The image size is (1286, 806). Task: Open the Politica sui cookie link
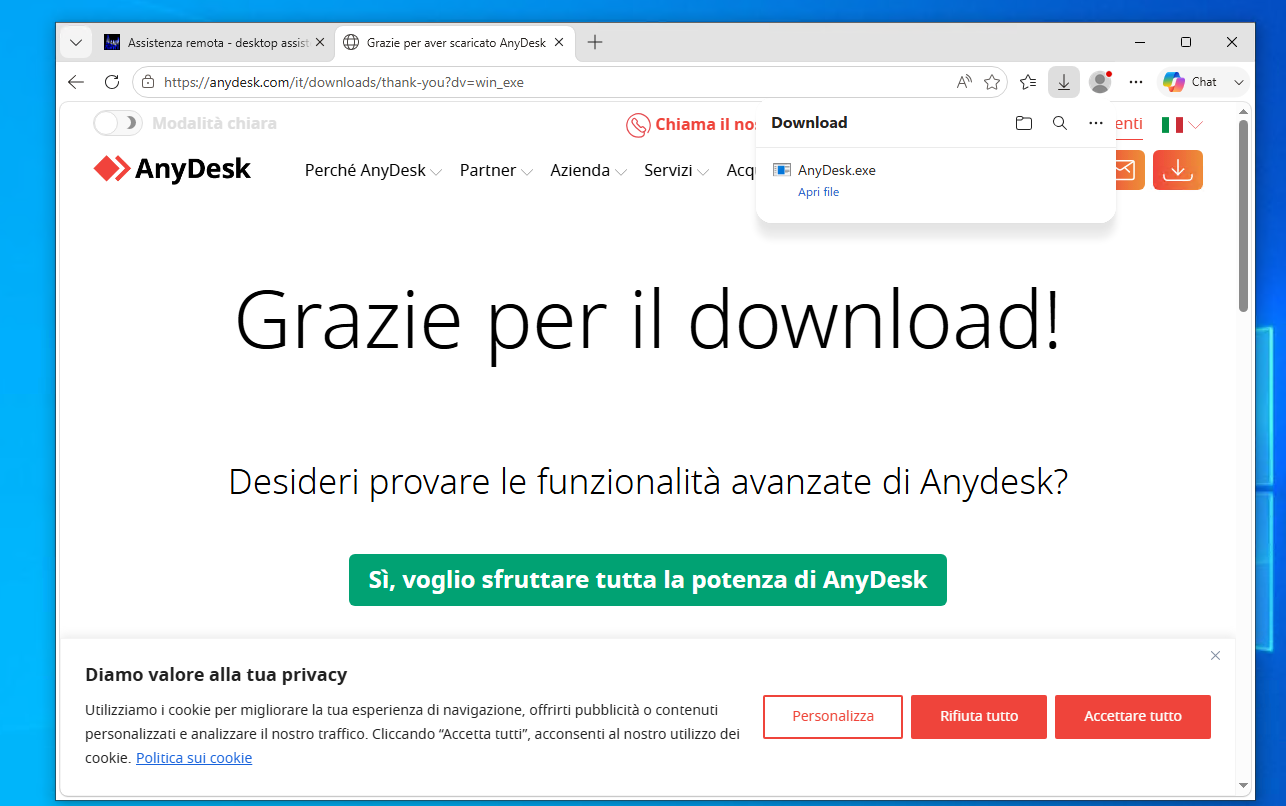194,758
